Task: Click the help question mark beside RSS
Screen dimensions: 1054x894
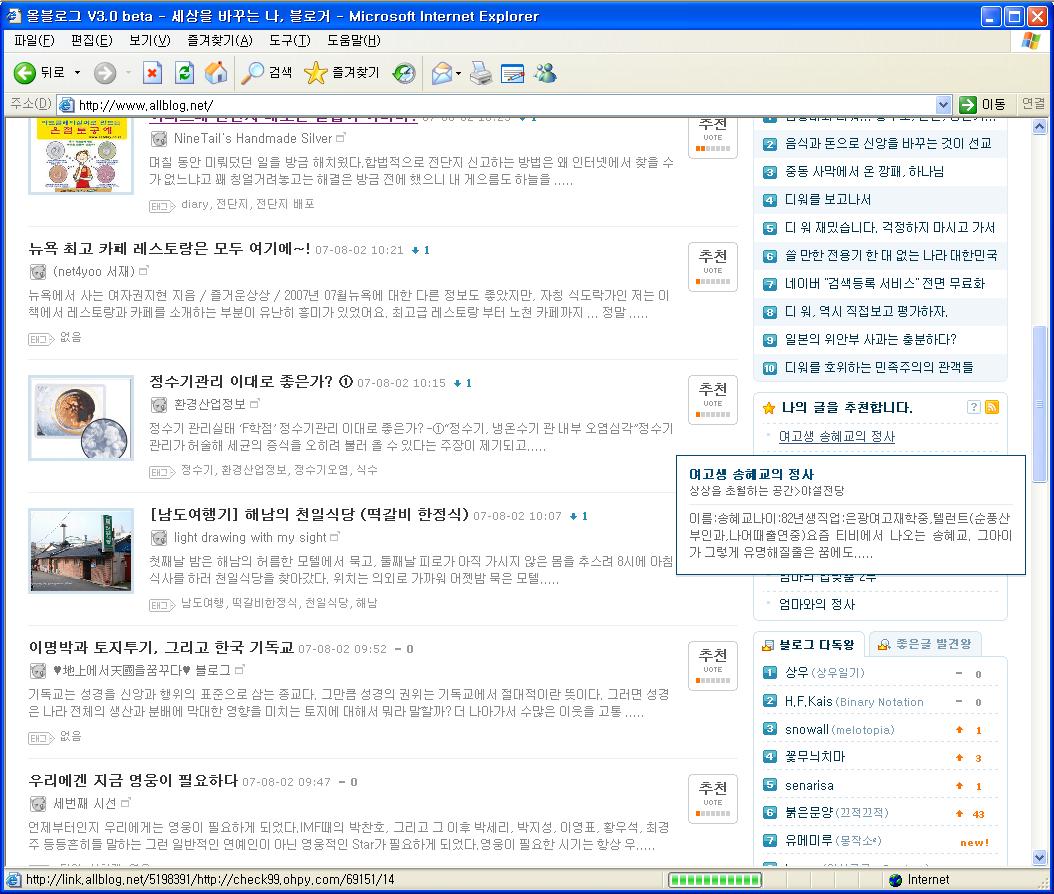Action: (x=973, y=407)
